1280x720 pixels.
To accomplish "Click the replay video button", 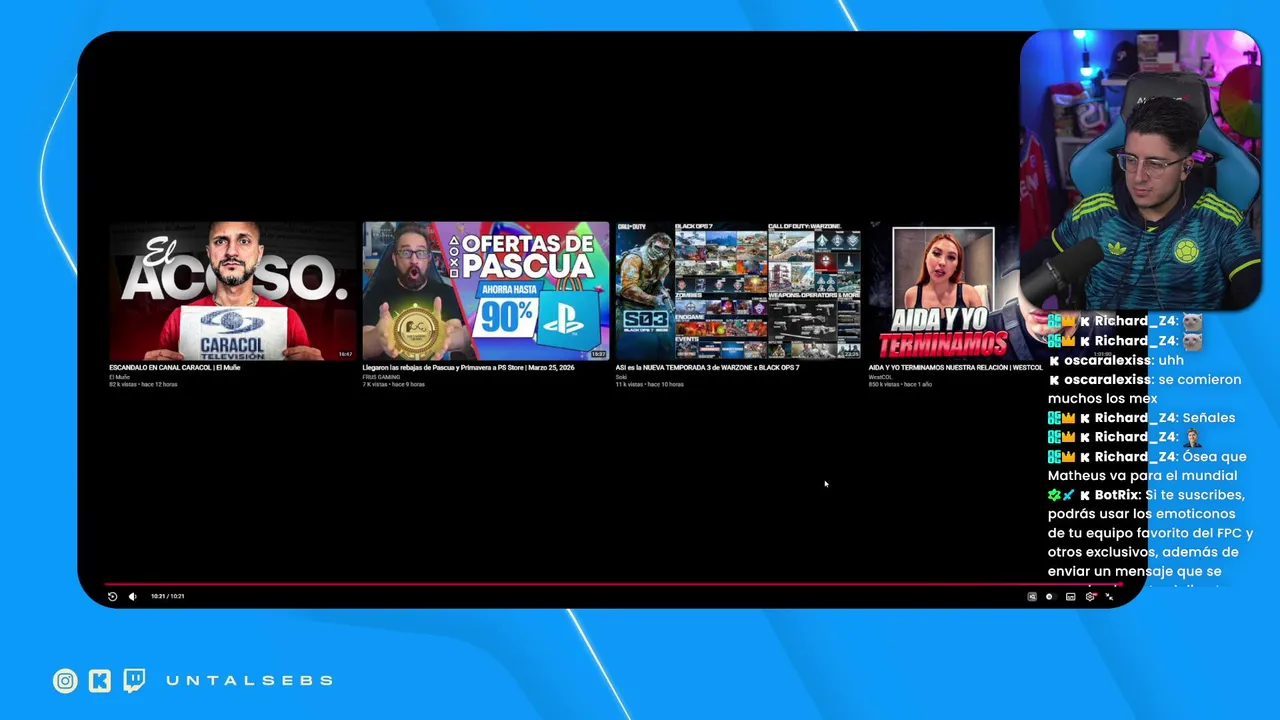I will click(x=112, y=596).
